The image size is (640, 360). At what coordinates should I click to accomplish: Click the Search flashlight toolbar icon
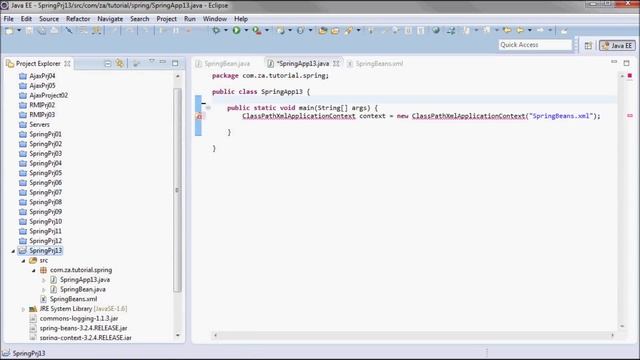348,30
